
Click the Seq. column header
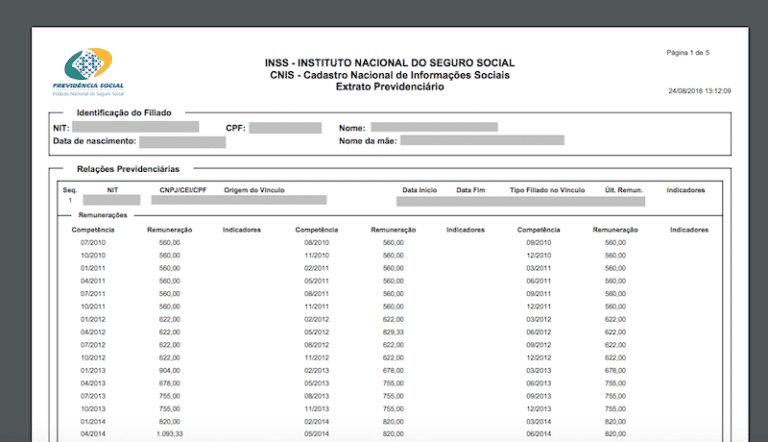coord(70,190)
